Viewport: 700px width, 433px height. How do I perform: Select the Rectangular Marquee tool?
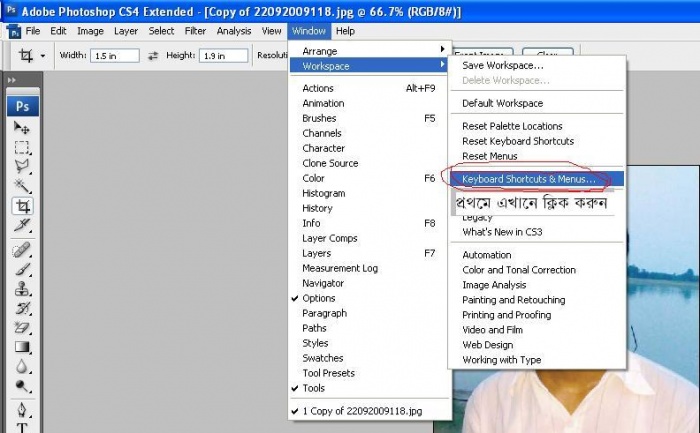22,147
